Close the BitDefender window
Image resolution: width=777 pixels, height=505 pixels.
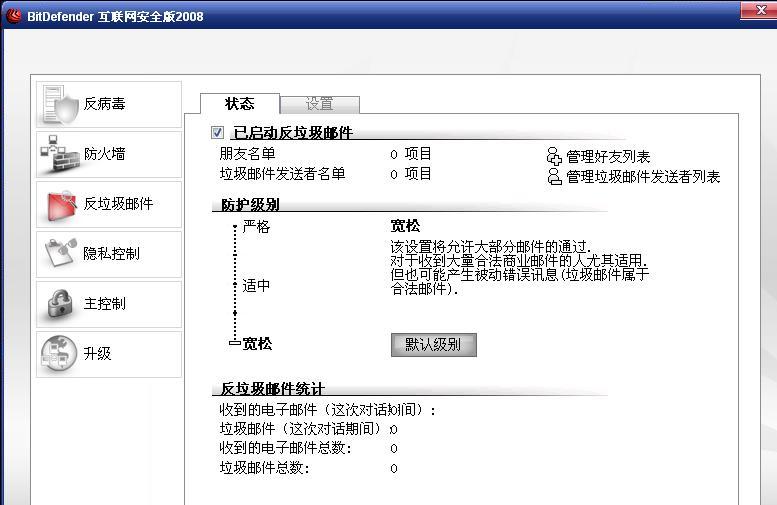(759, 10)
